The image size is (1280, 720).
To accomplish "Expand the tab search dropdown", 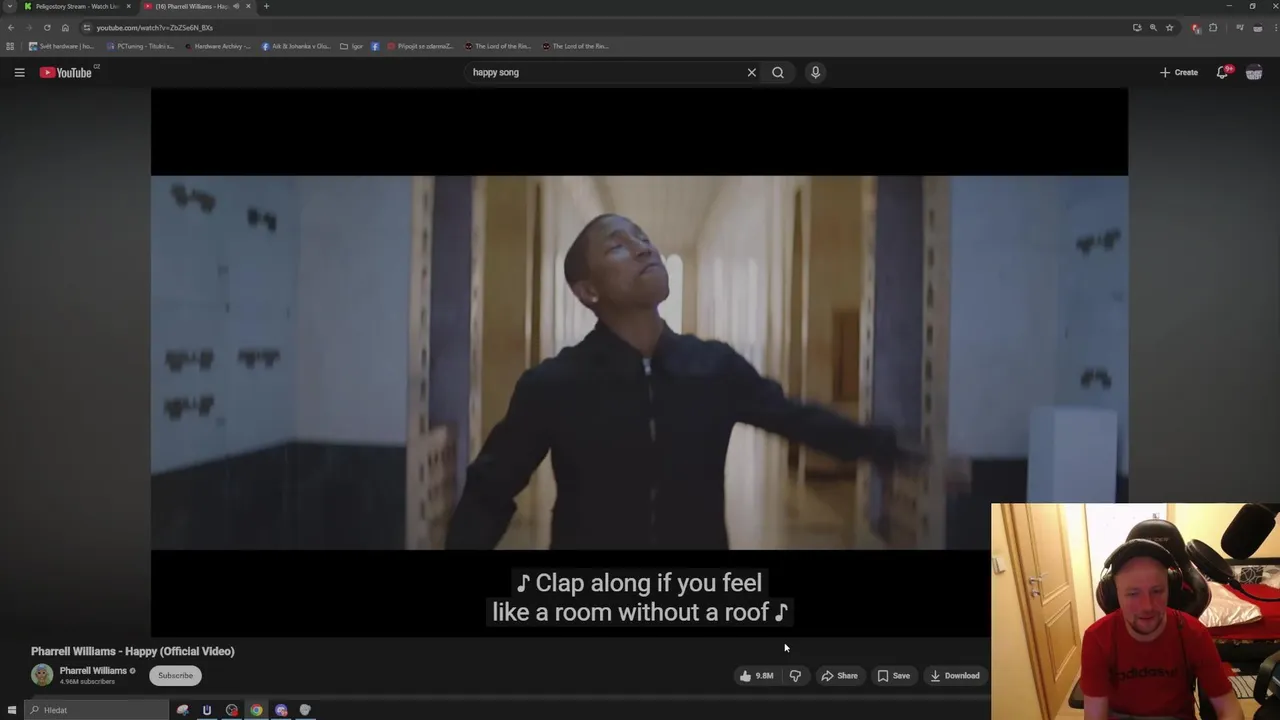I will pyautogui.click(x=10, y=6).
